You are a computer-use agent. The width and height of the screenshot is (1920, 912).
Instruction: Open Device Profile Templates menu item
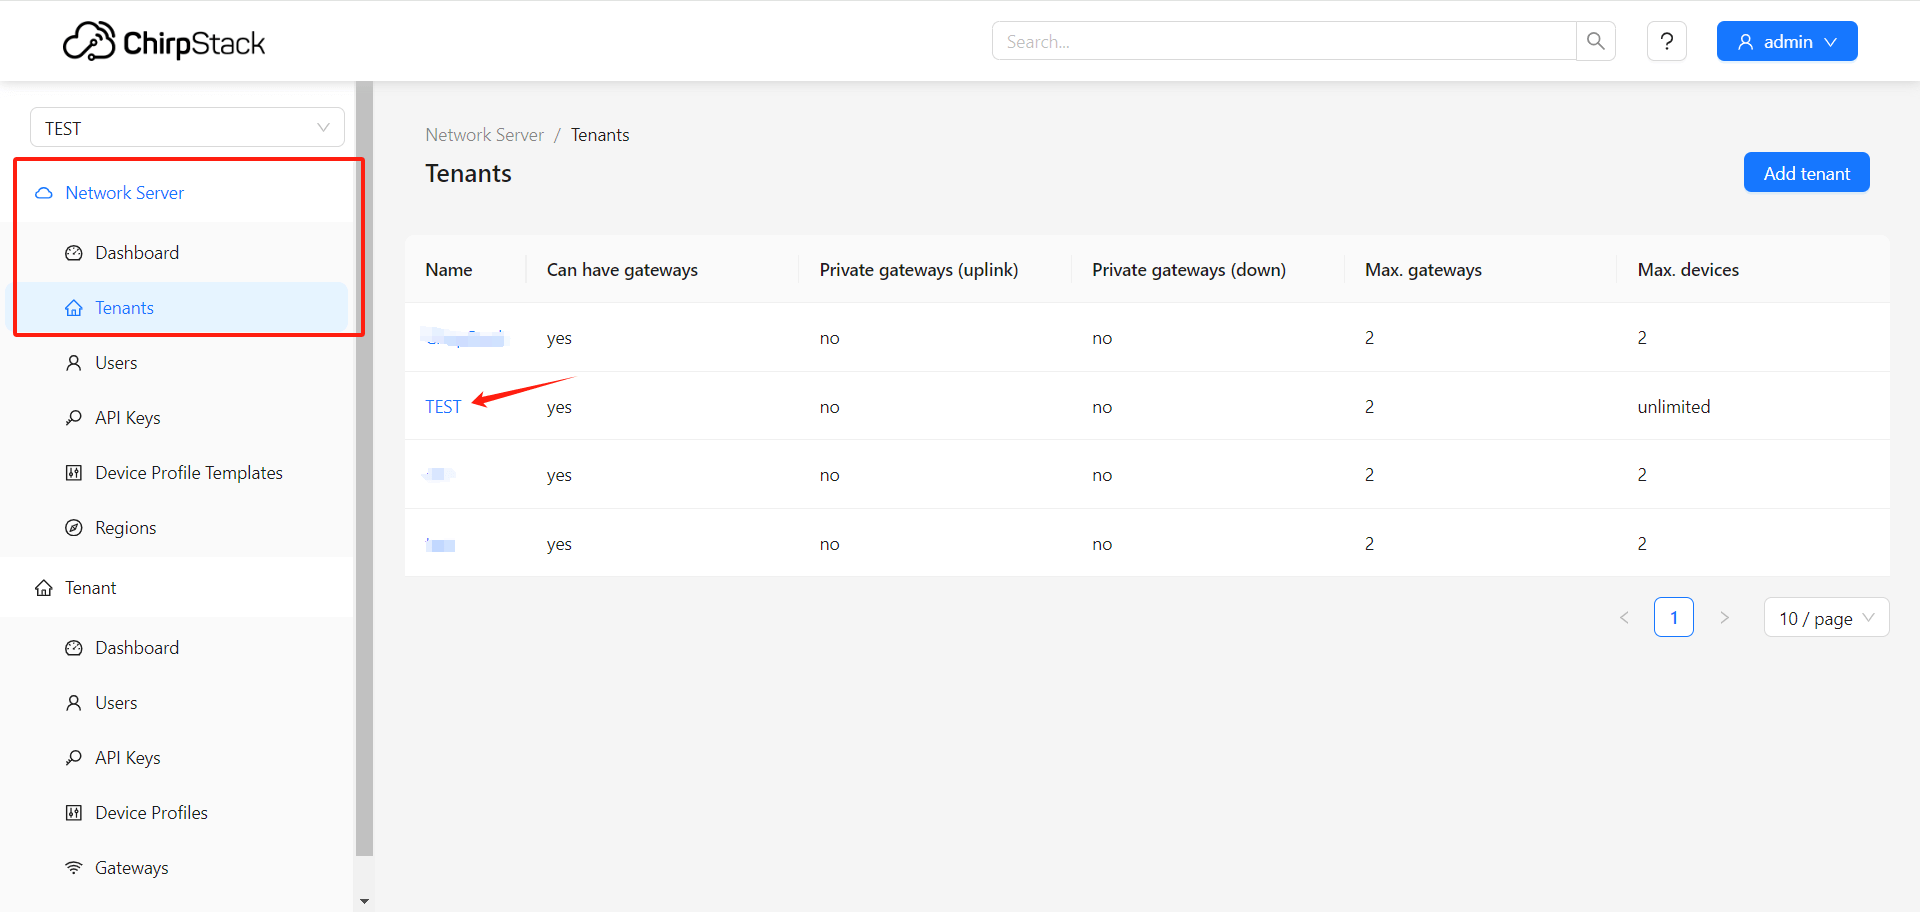pos(178,473)
